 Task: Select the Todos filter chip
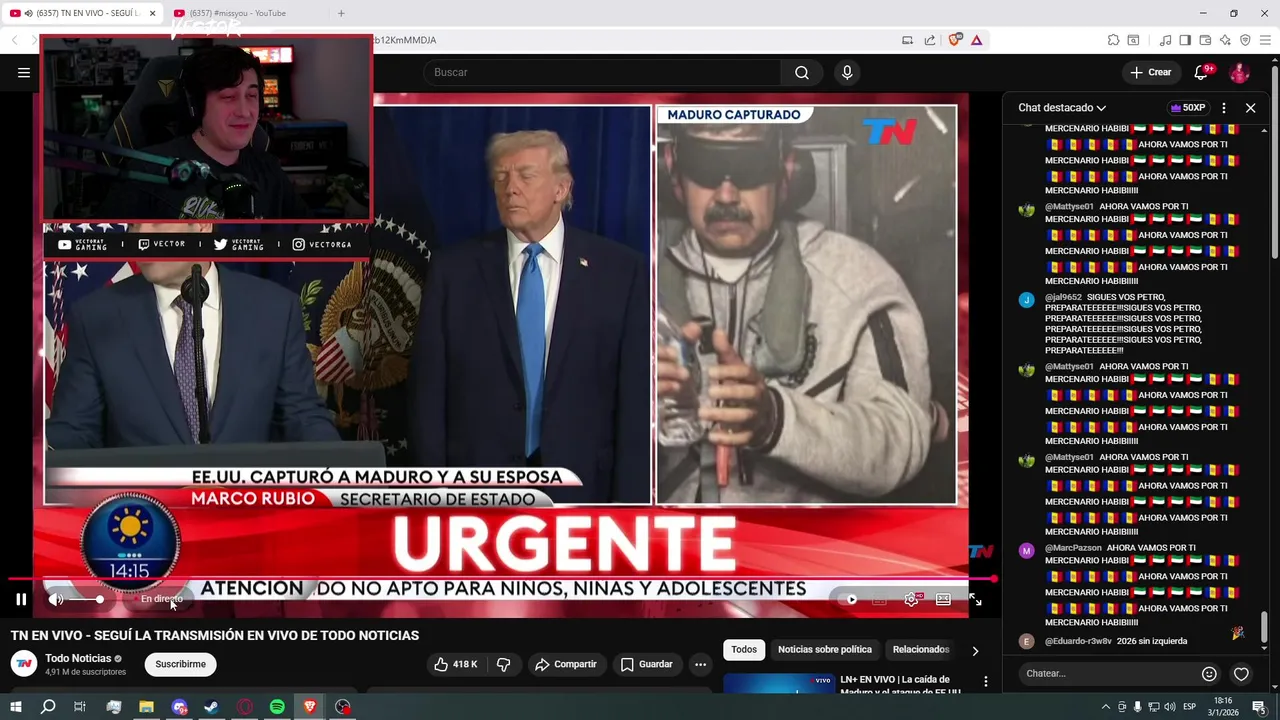(x=744, y=650)
